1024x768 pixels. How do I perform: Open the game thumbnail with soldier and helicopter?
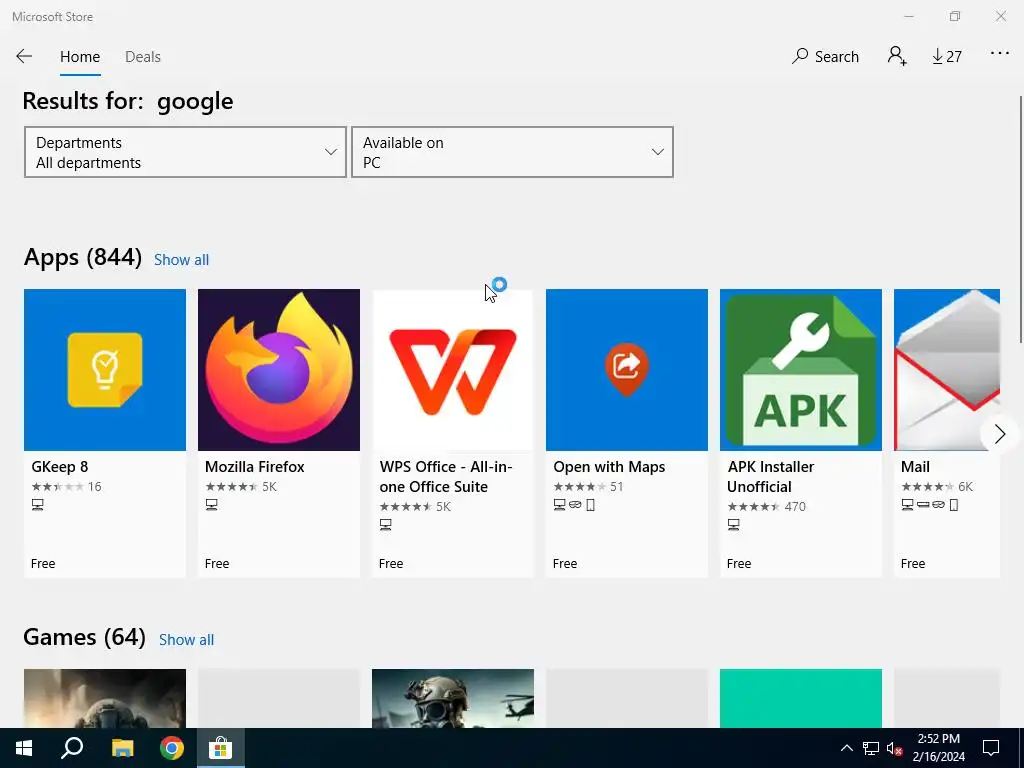(453, 698)
